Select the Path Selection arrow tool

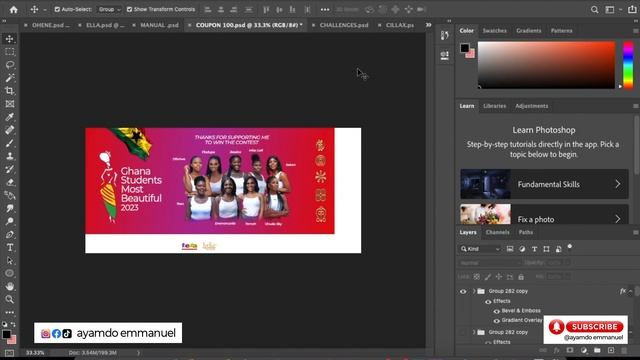(10, 260)
